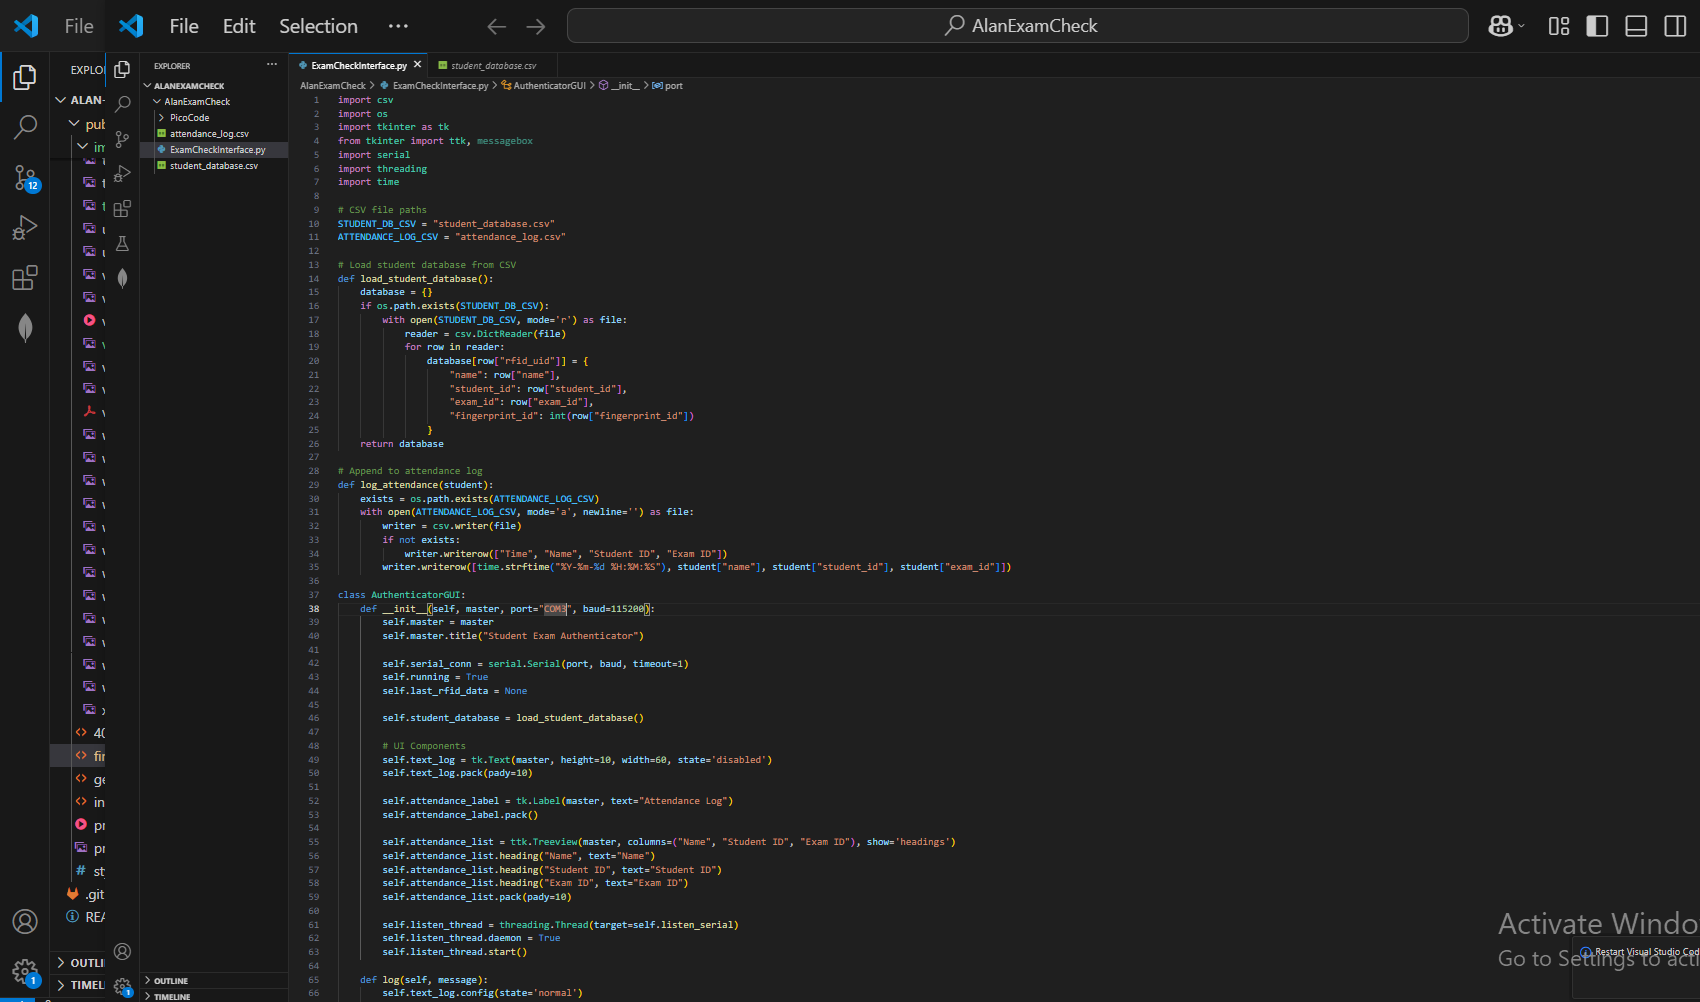Click 'class AuthenticatorGUI:' on line 37
The image size is (1700, 1002).
click(x=401, y=595)
